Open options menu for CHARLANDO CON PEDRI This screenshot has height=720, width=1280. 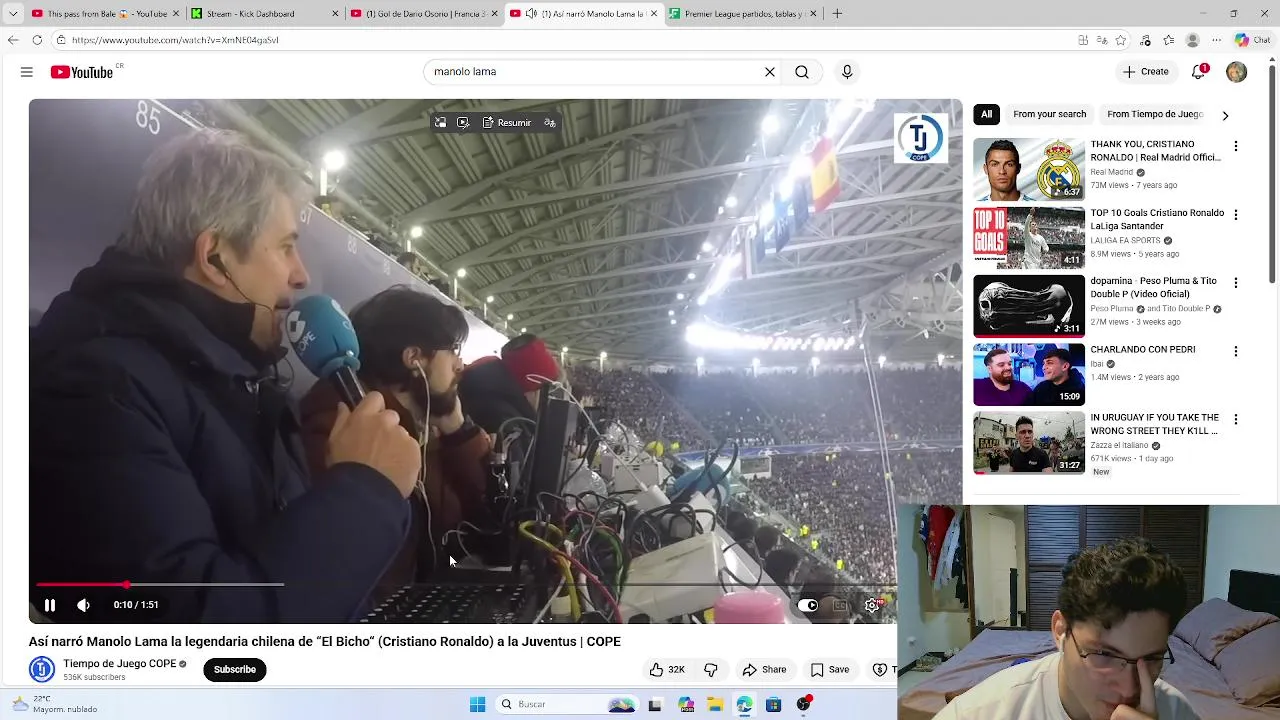point(1236,351)
